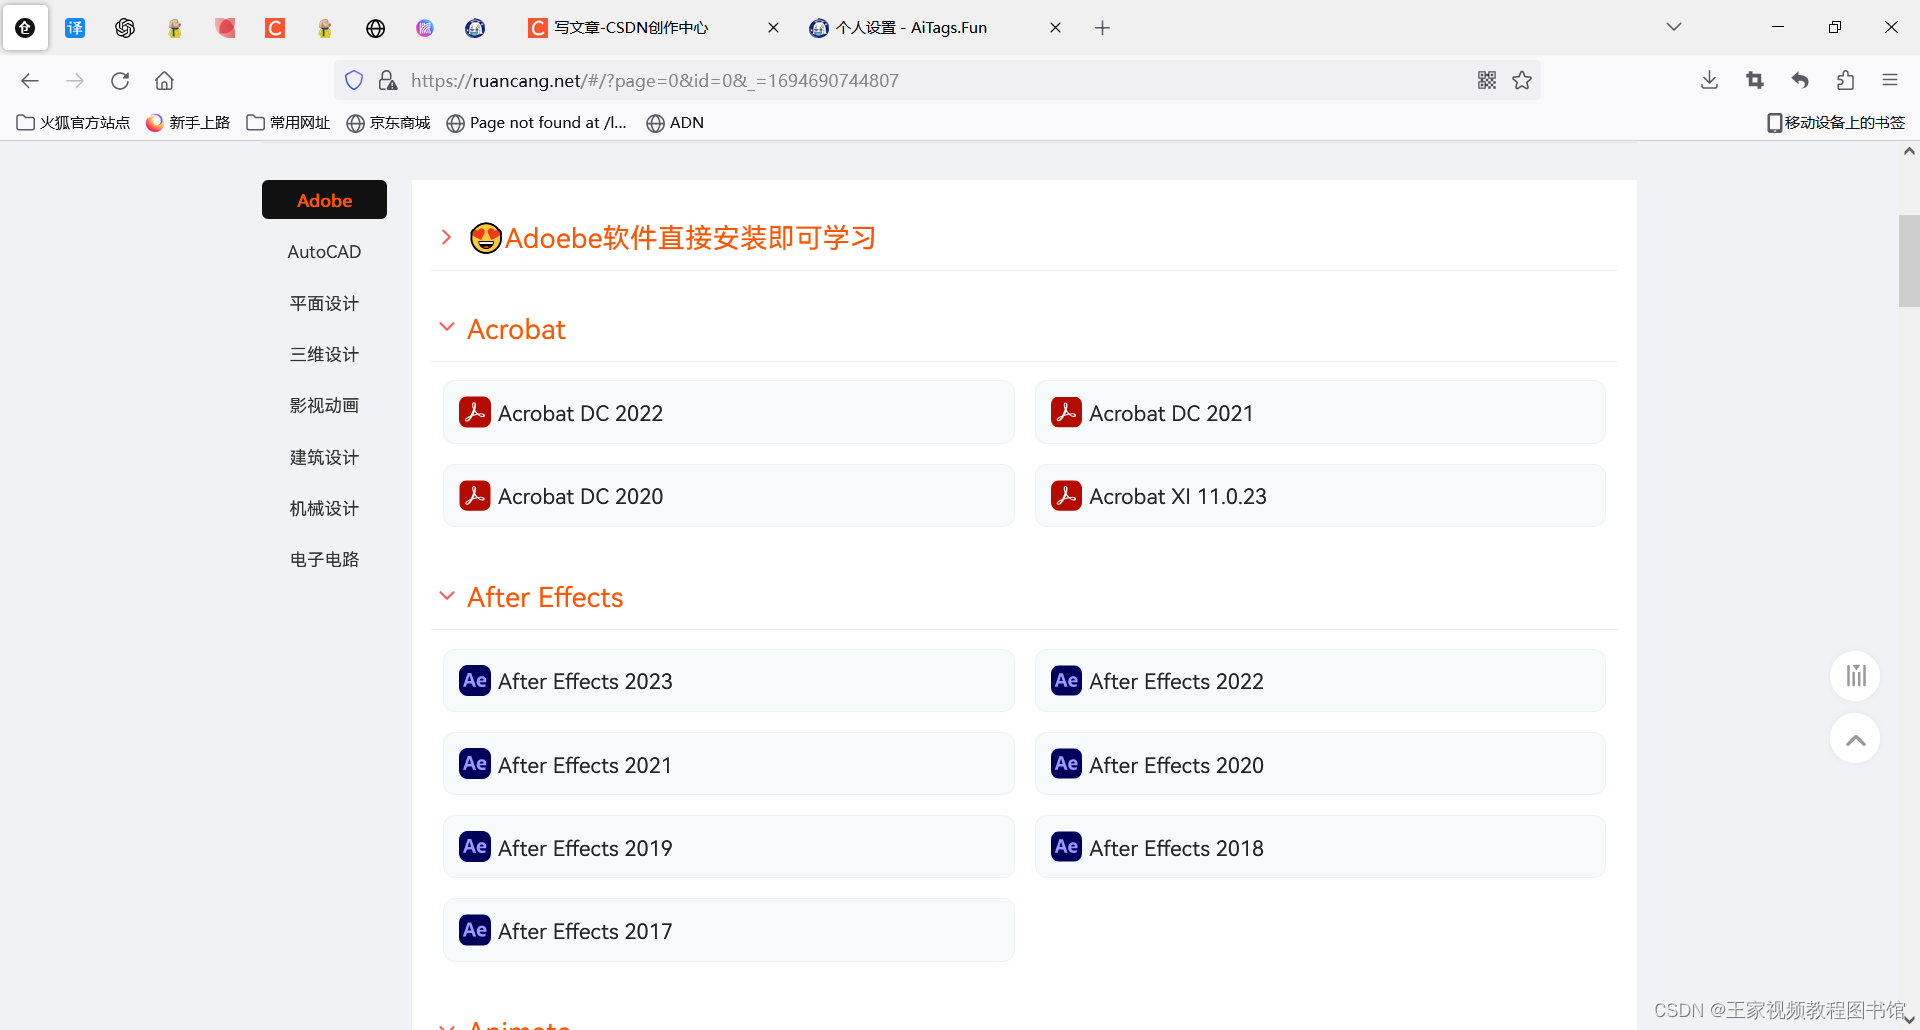Switch to the AiTags.Fun tab
Viewport: 1920px width, 1030px height.
pos(910,27)
